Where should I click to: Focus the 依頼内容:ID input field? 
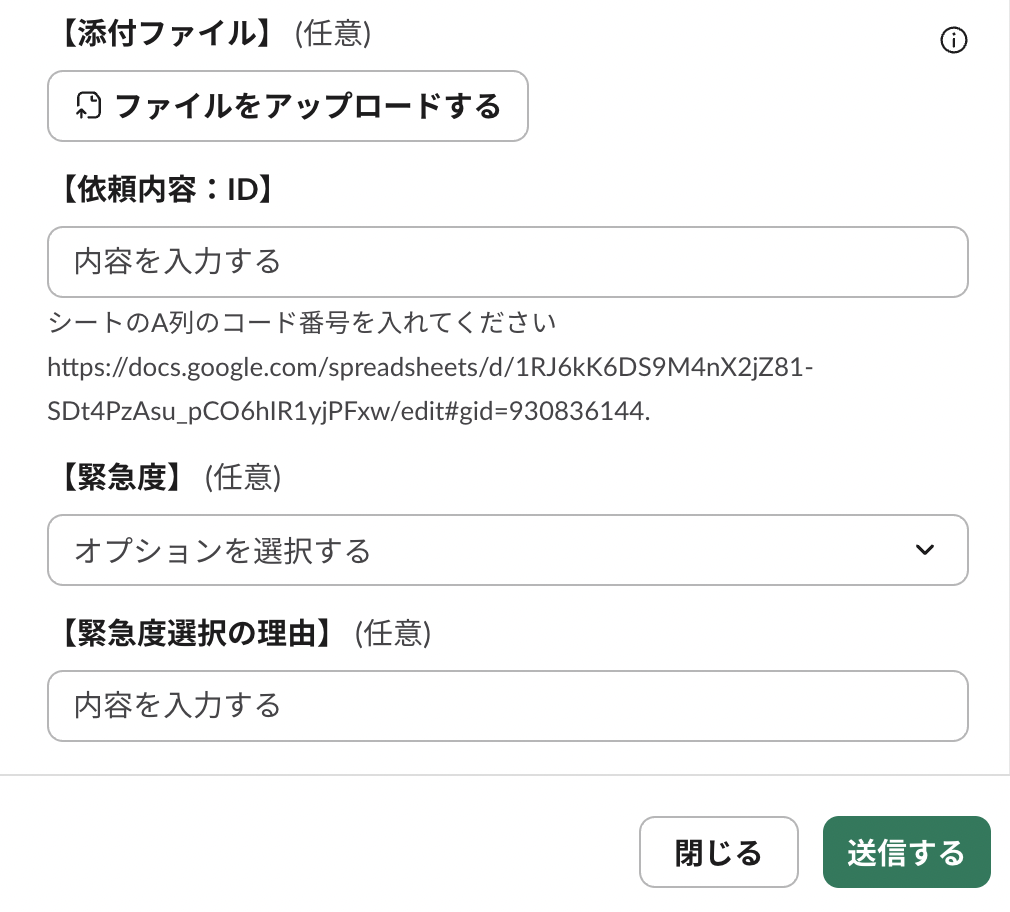[507, 262]
